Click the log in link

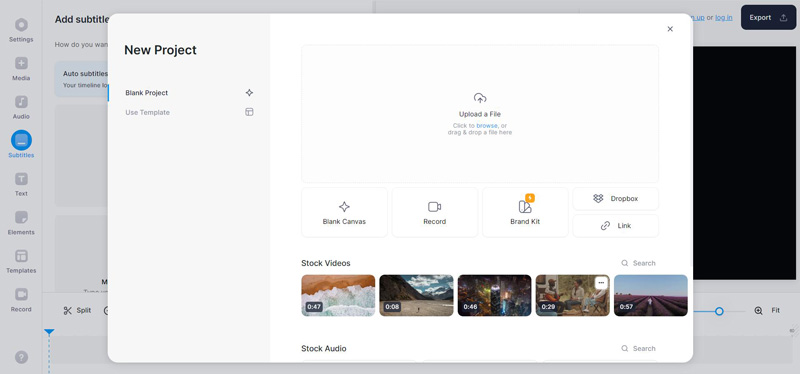click(x=723, y=17)
